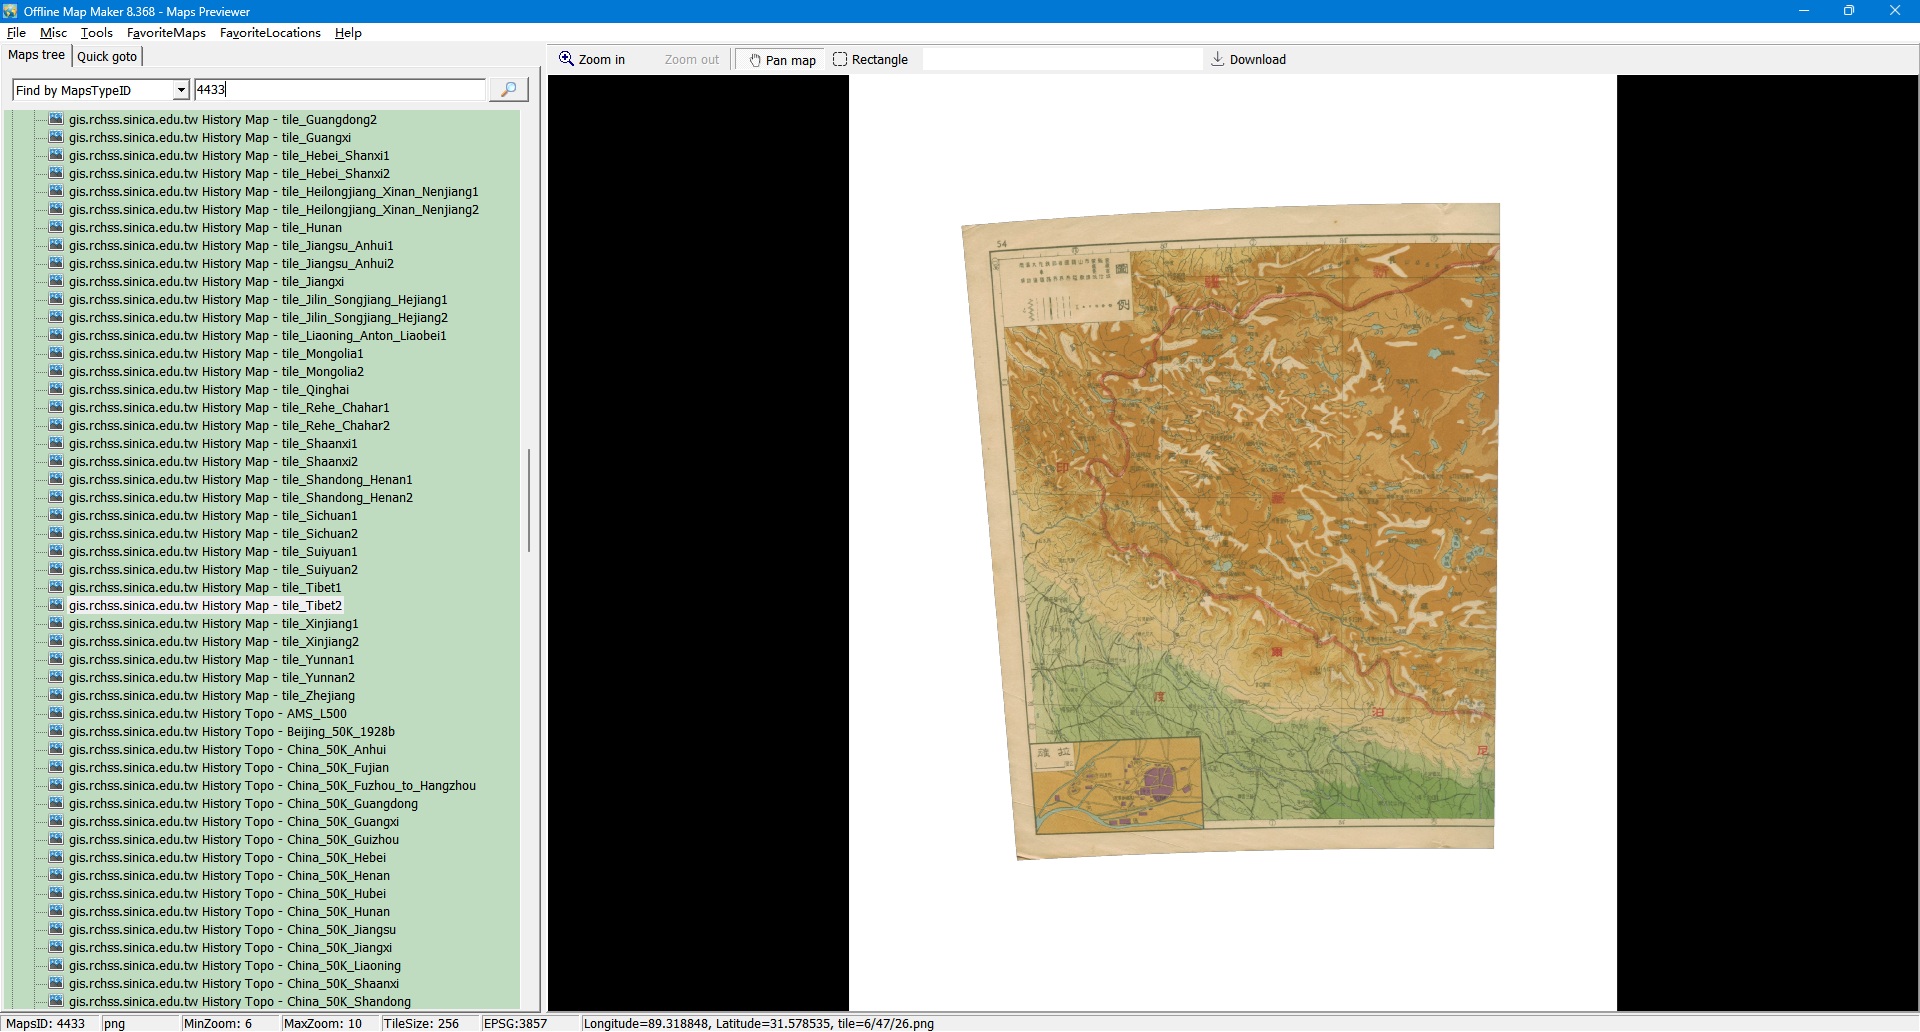Viewport: 1920px width, 1032px height.
Task: Click the Zoom in magnifier icon
Action: (566, 59)
